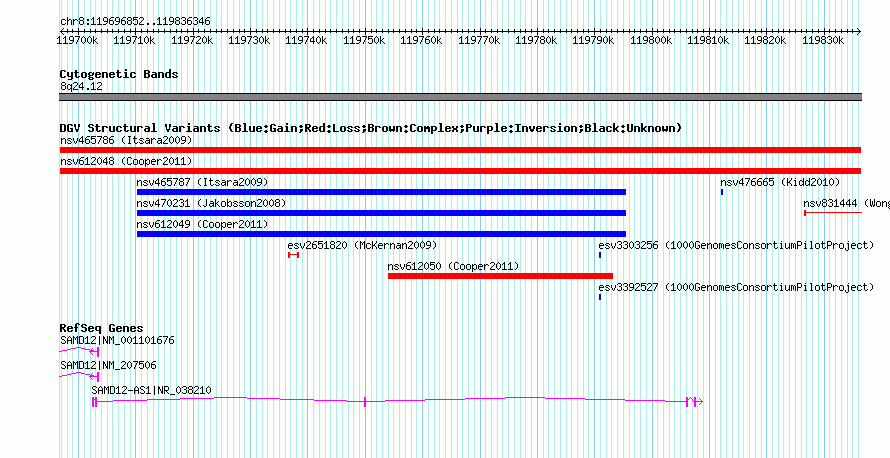Click the SAMD12-AS1 first exon block

pyautogui.click(x=94, y=402)
